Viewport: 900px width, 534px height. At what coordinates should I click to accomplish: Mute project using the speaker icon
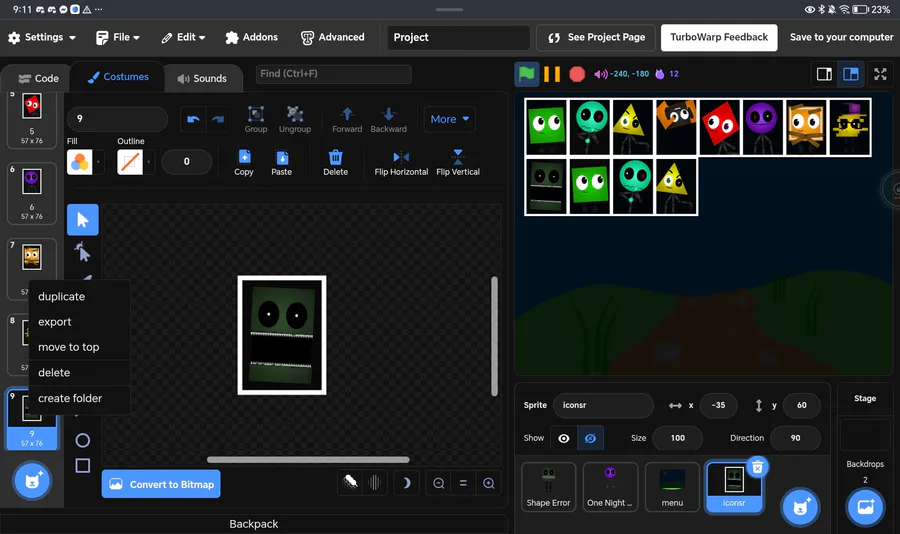click(600, 74)
